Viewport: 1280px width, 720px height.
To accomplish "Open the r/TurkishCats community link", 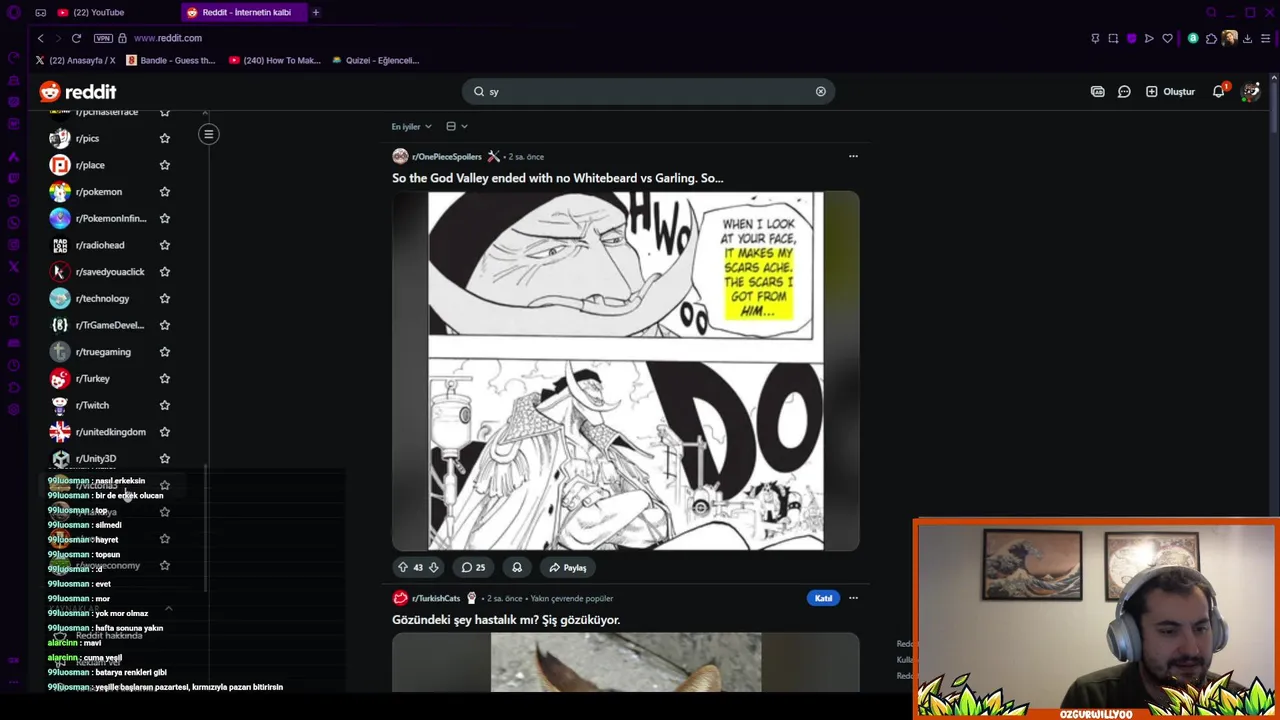I will point(436,598).
